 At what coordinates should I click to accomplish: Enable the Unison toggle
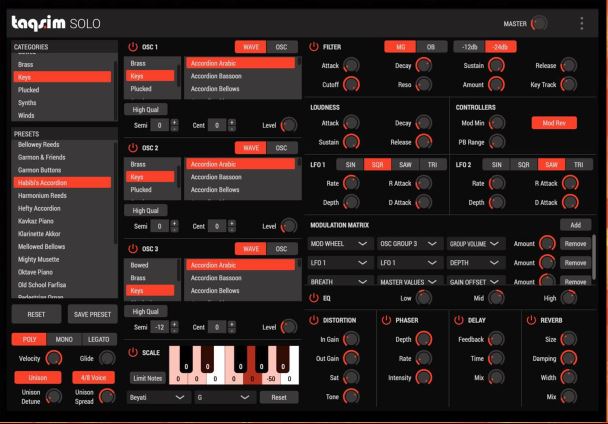tap(38, 377)
